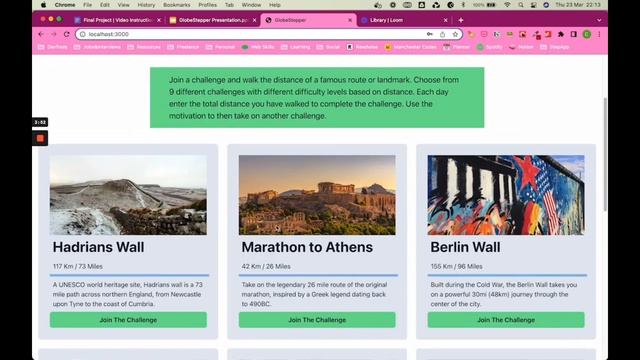Open macOS Spotlight search icon
This screenshot has width=640, height=360.
pyautogui.click(x=521, y=5)
